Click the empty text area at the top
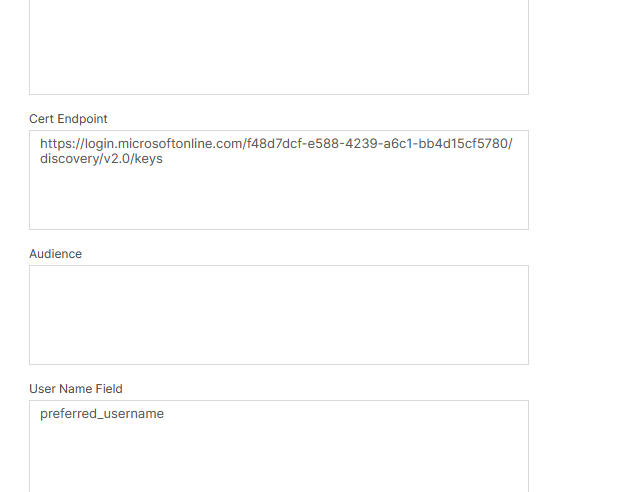This screenshot has height=492, width=631. coord(278,45)
